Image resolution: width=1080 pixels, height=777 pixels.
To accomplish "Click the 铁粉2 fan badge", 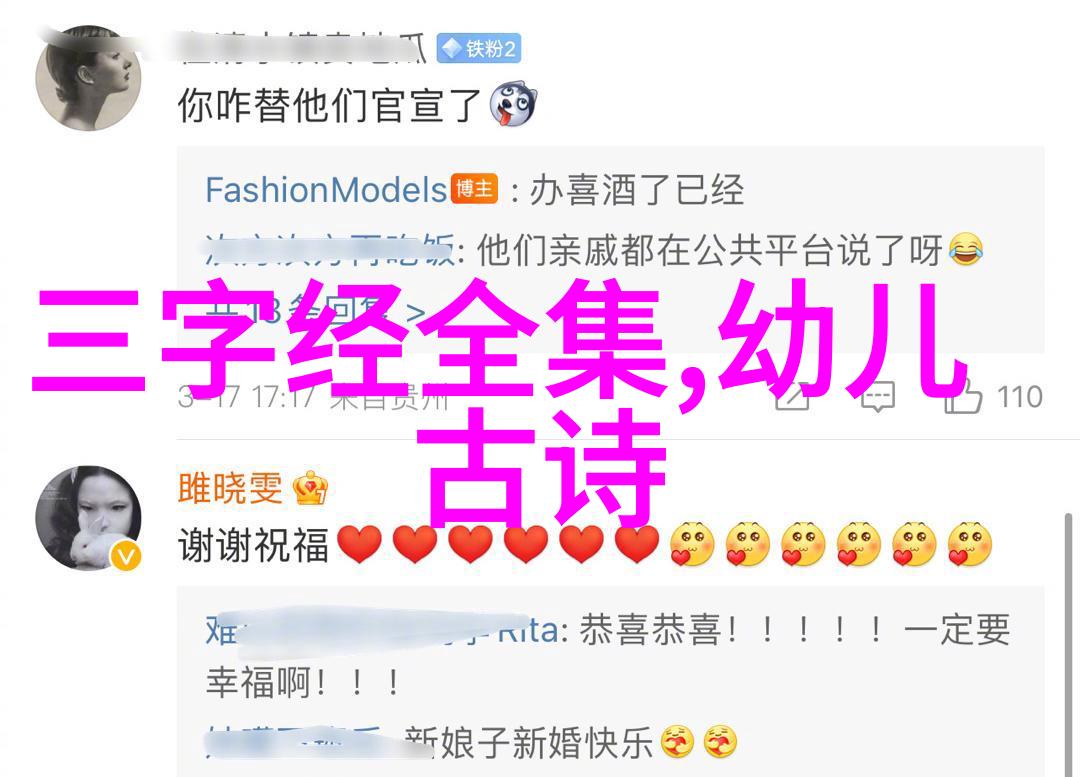I will coord(479,48).
